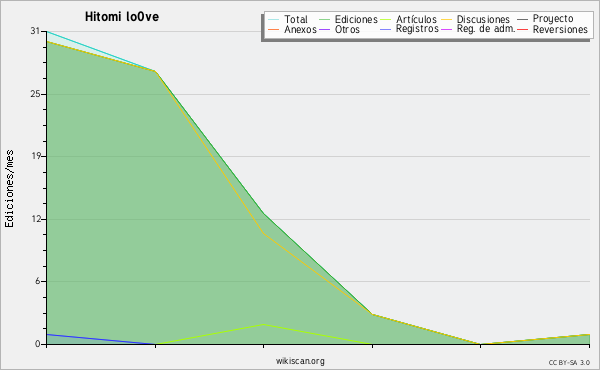This screenshot has width=600, height=370.
Task: Click the Artículos legend label
Action: pos(416,19)
